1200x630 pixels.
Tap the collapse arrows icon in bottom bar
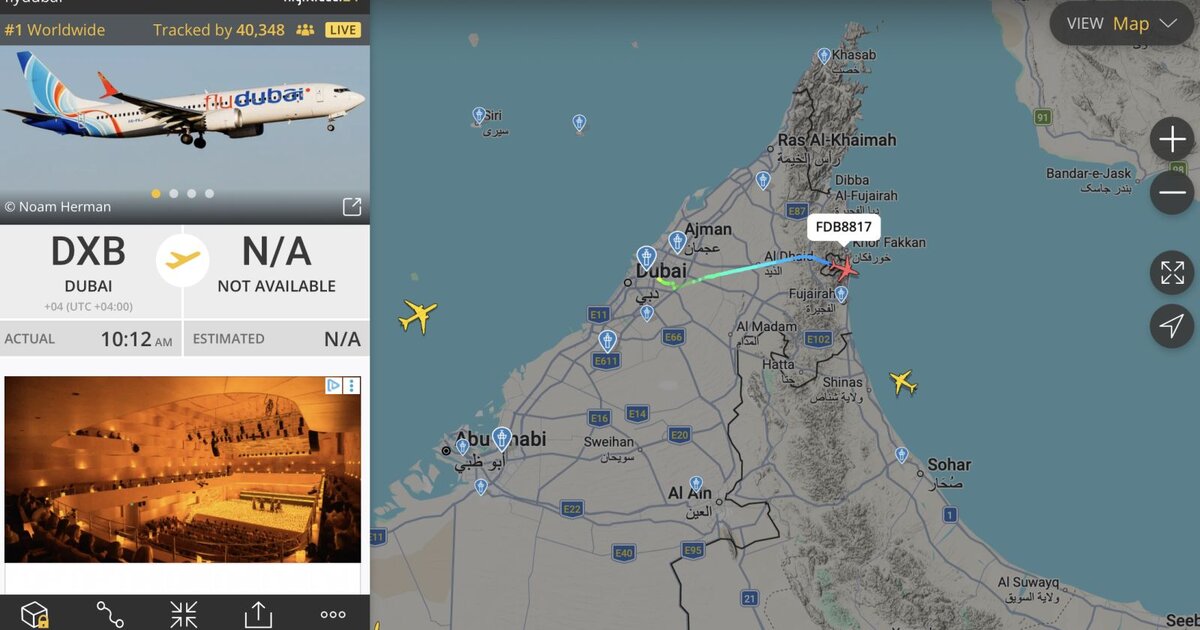184,614
